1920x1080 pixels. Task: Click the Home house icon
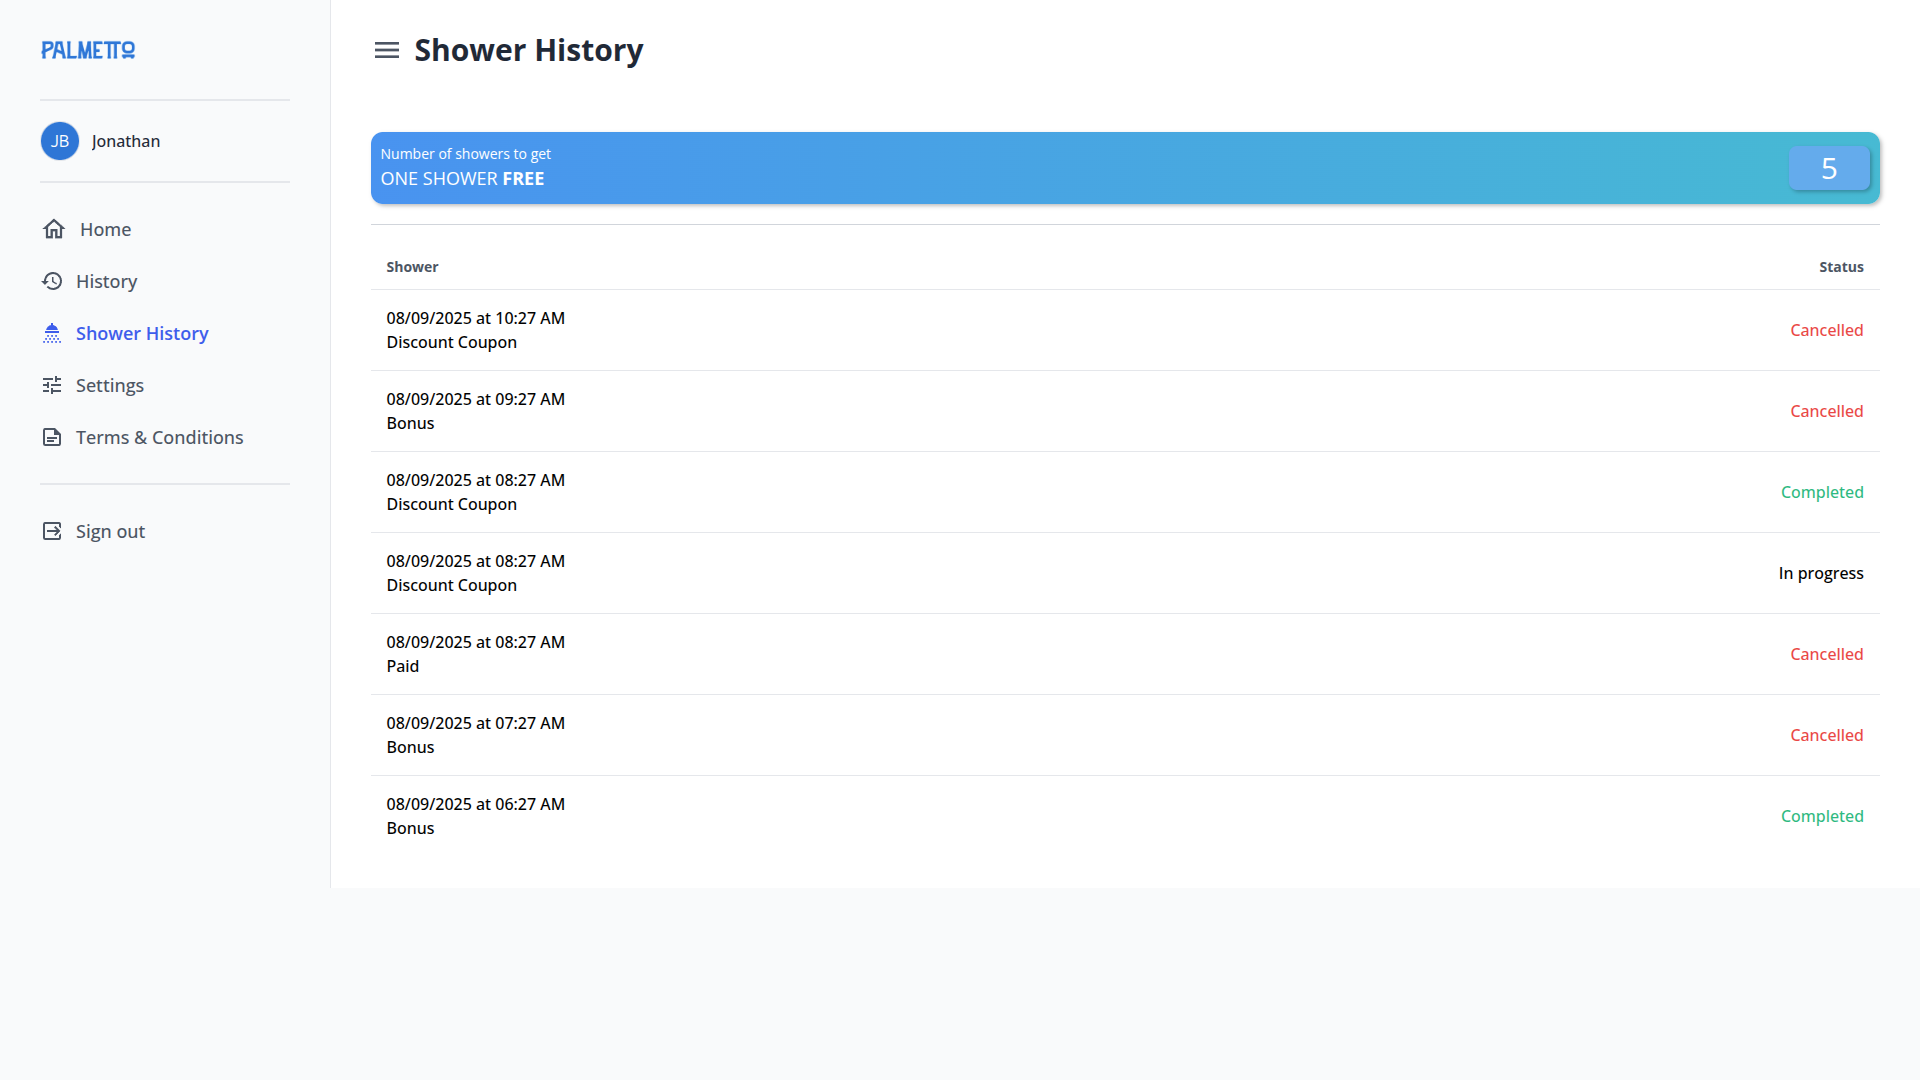tap(54, 229)
